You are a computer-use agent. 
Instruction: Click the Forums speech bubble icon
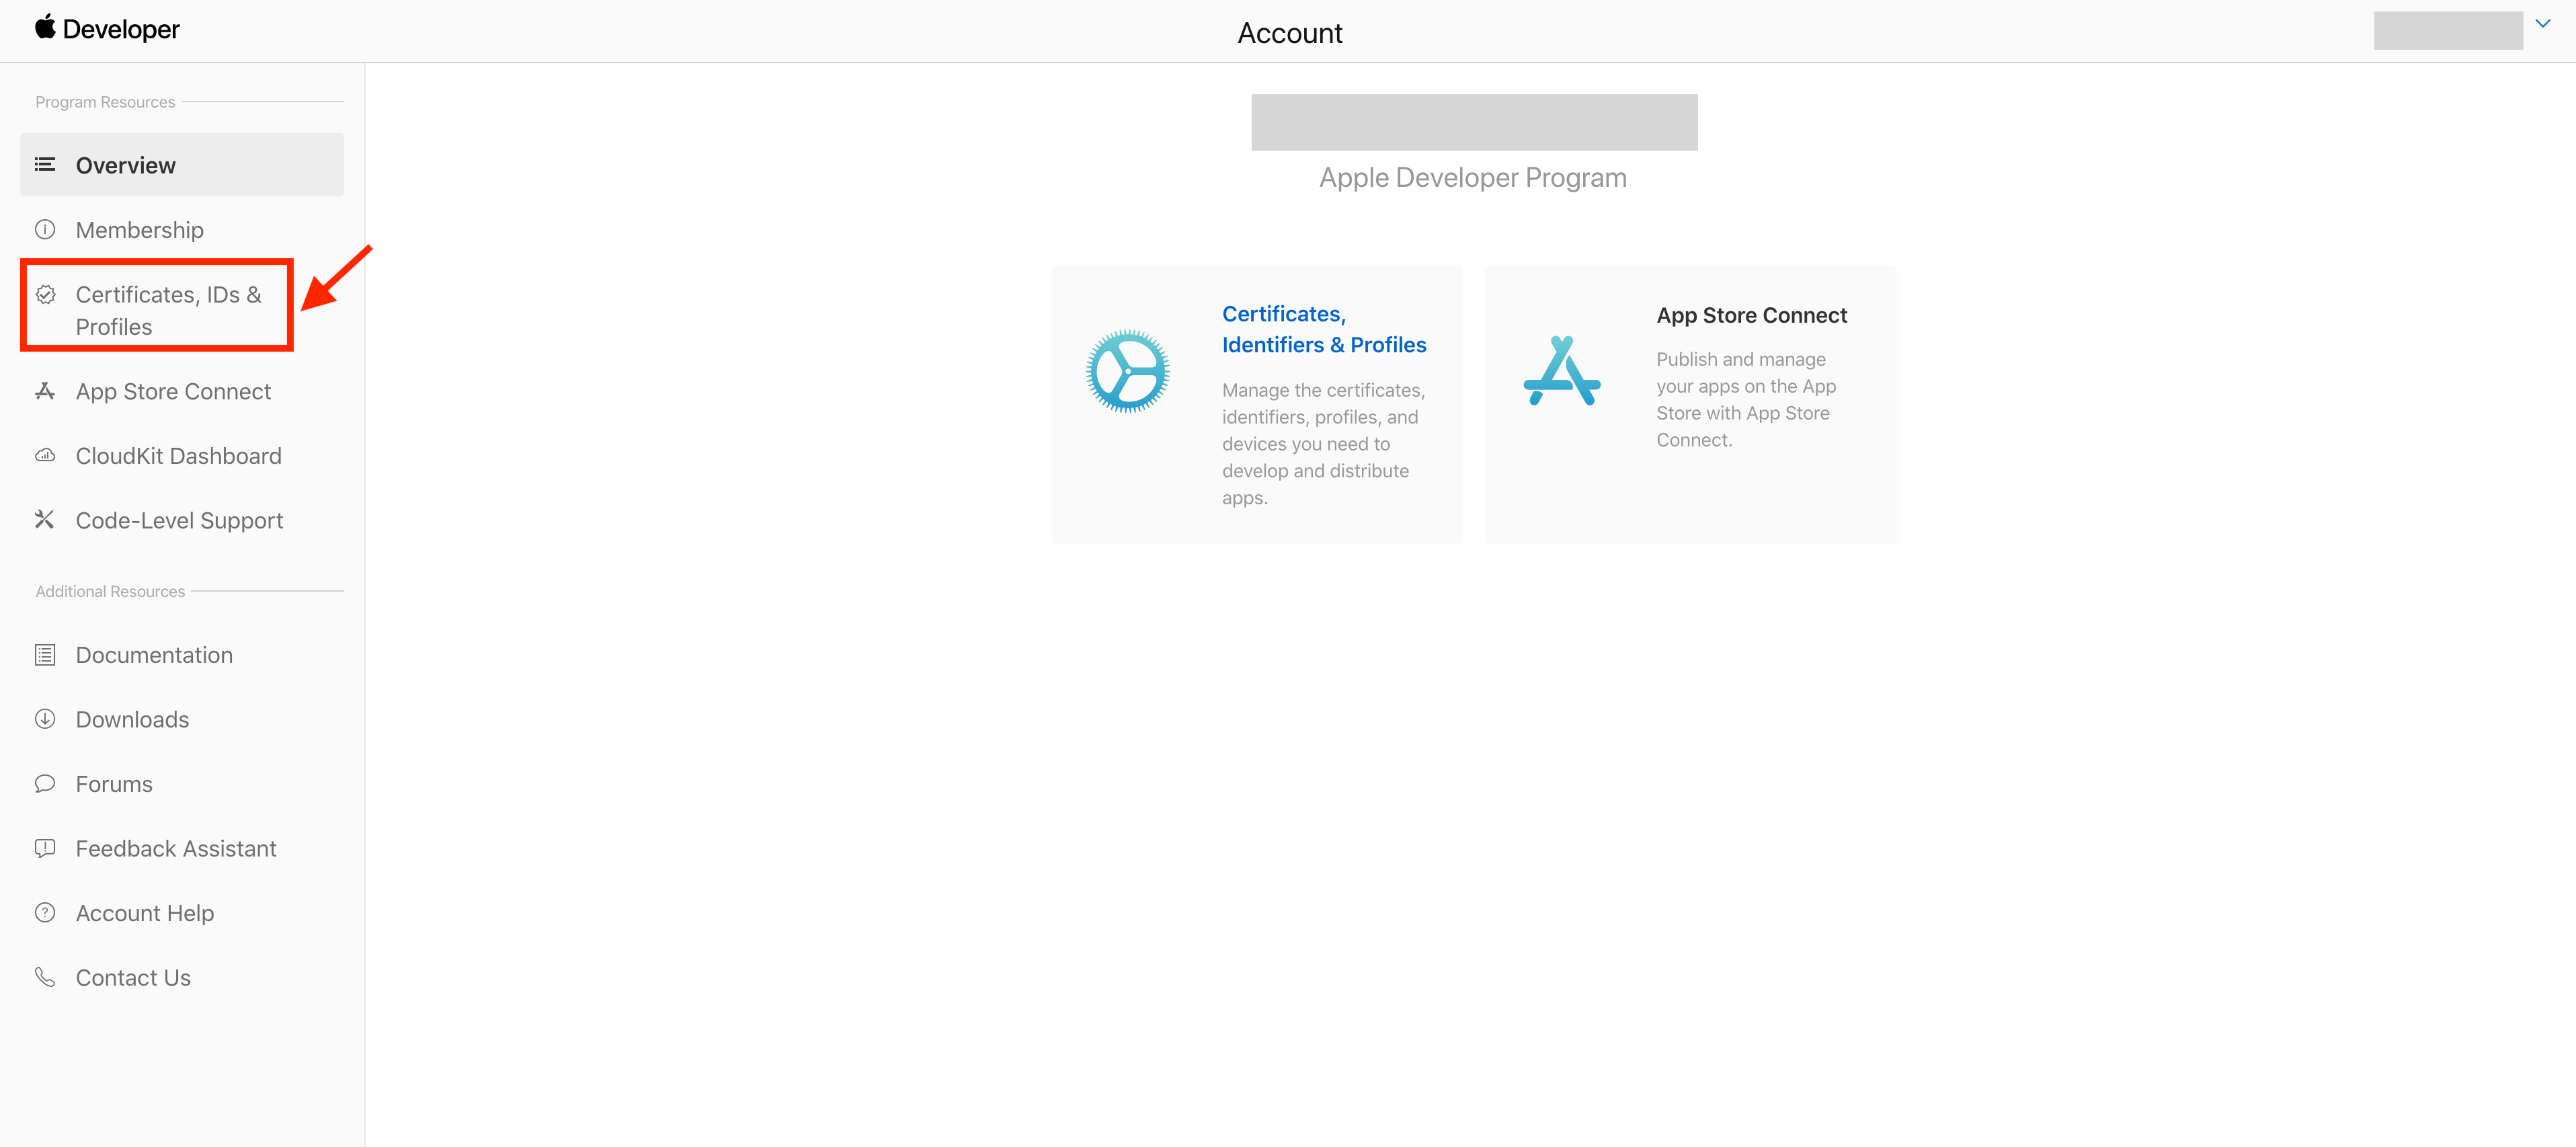[x=45, y=784]
